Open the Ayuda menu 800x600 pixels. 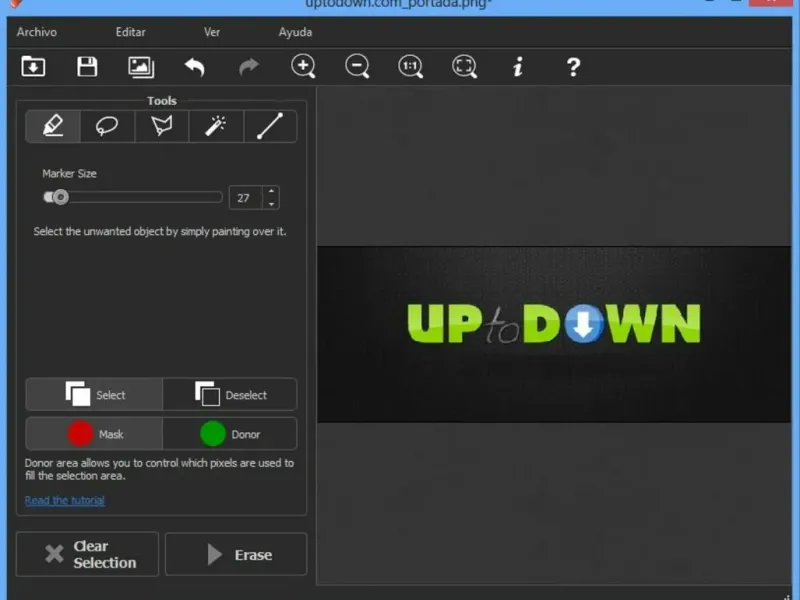pos(295,32)
